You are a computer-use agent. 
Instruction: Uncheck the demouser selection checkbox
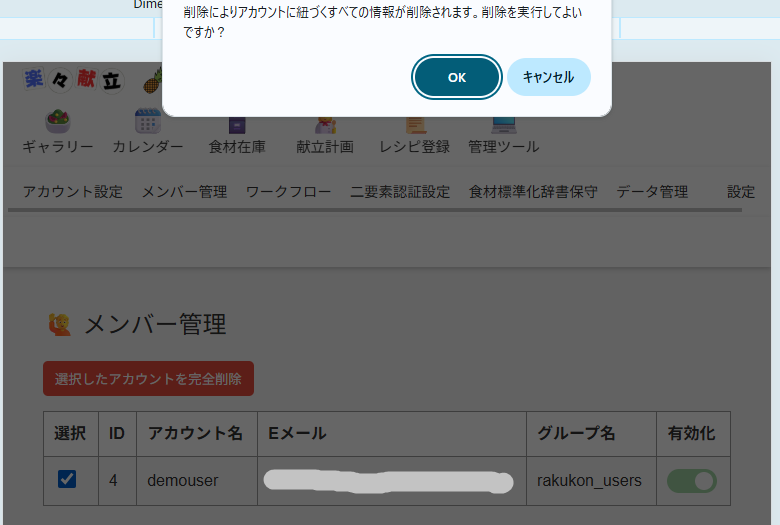(x=67, y=479)
